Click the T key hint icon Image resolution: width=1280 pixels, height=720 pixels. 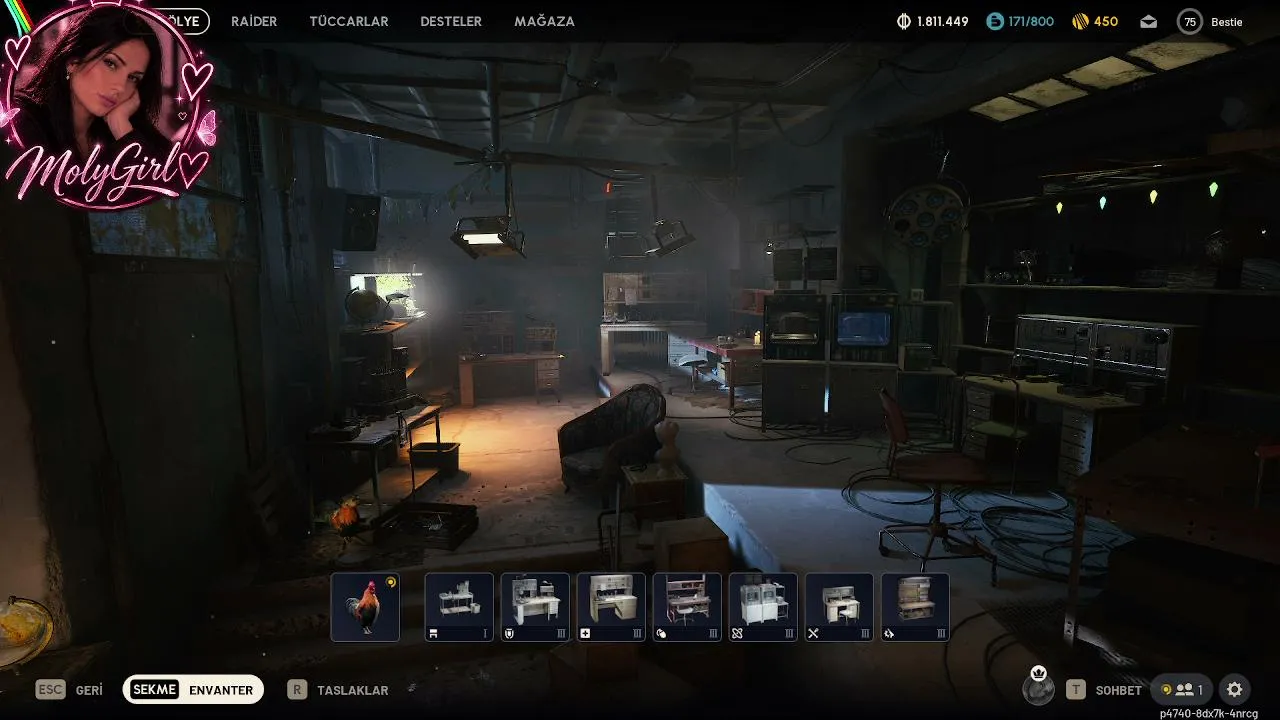[1076, 689]
